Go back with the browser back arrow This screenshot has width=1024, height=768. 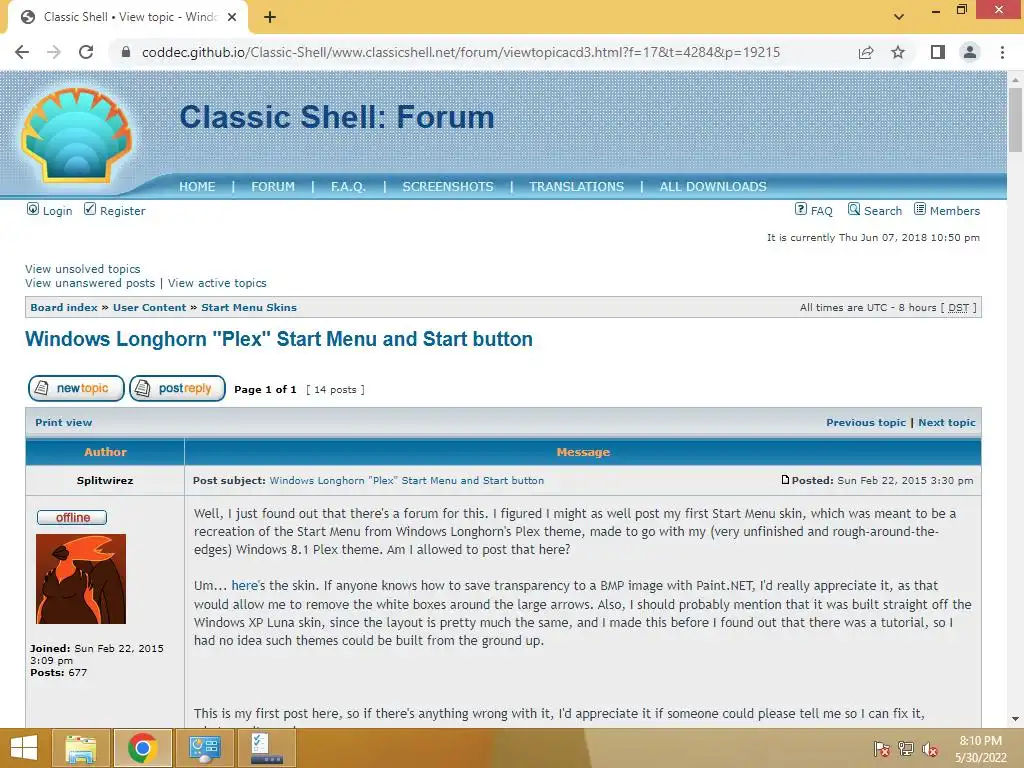(22, 52)
